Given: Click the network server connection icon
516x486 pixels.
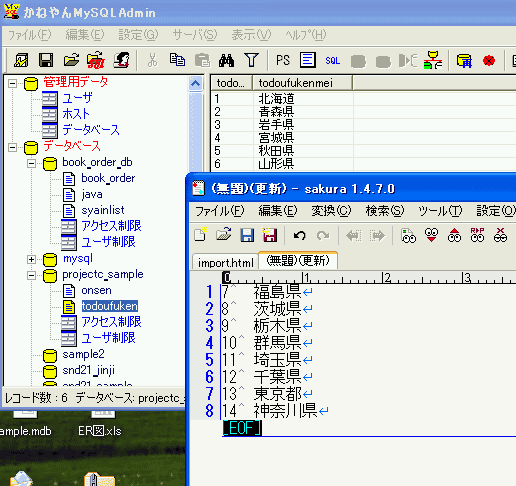Looking at the screenshot, I should click(x=433, y=60).
